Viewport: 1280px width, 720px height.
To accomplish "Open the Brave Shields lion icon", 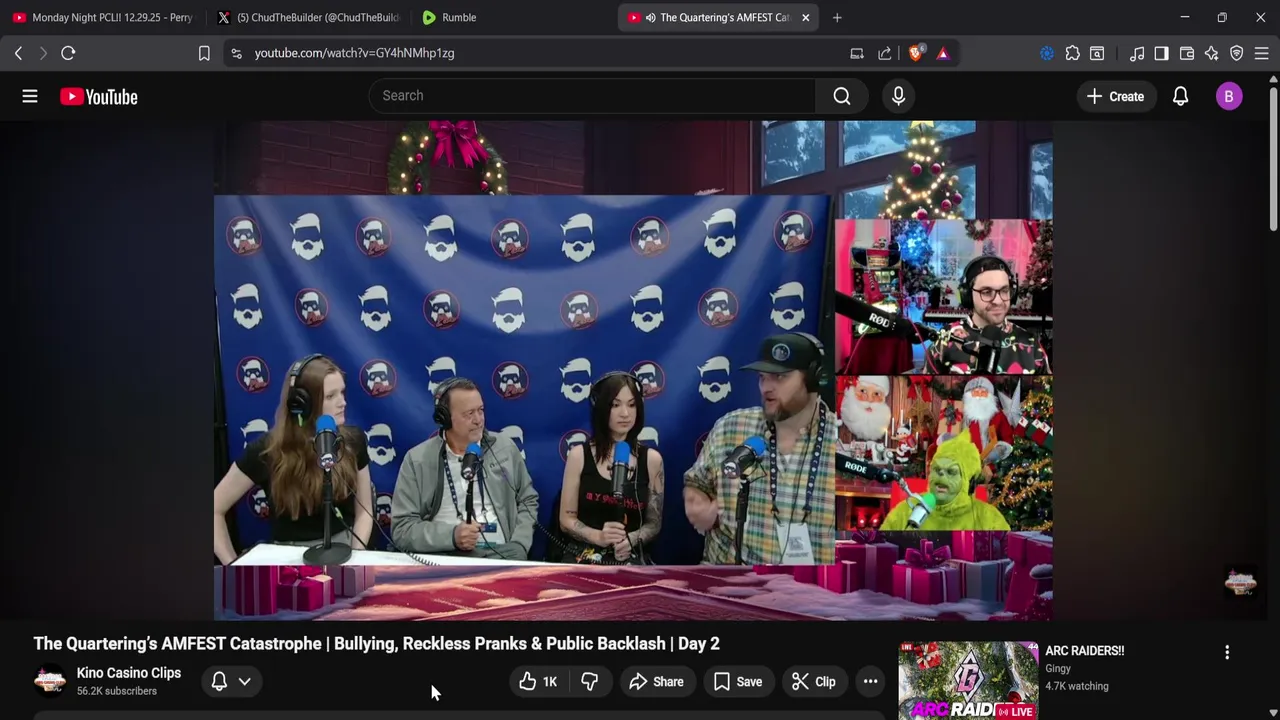I will coord(915,53).
